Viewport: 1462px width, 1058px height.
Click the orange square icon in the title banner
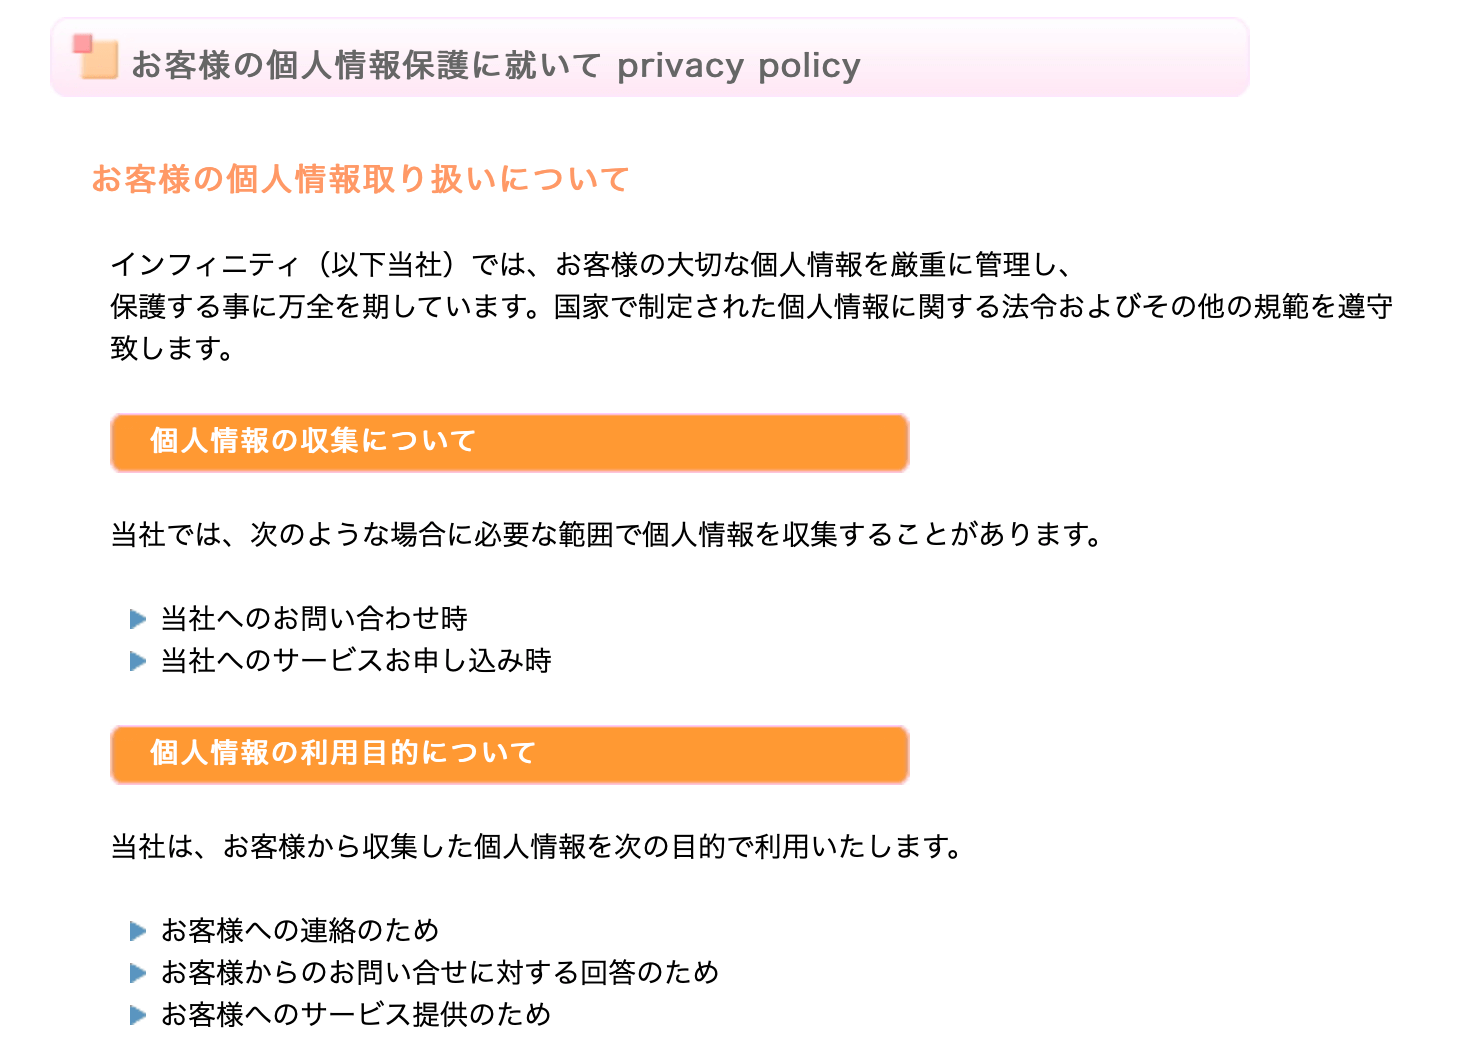click(96, 57)
